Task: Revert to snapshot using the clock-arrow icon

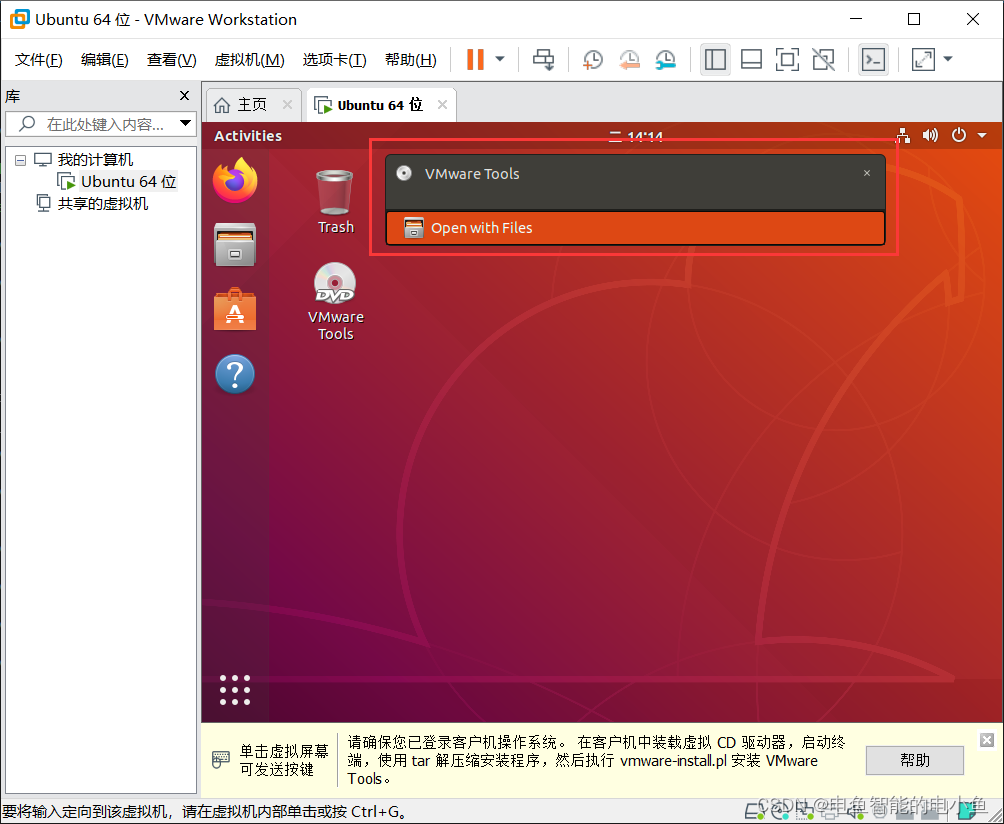Action: (629, 60)
